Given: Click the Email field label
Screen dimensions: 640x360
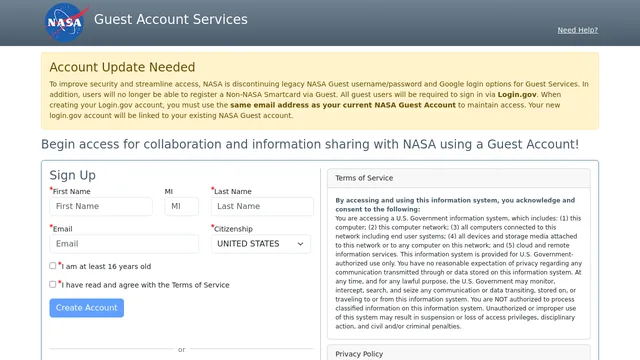Looking at the screenshot, I should point(62,229).
